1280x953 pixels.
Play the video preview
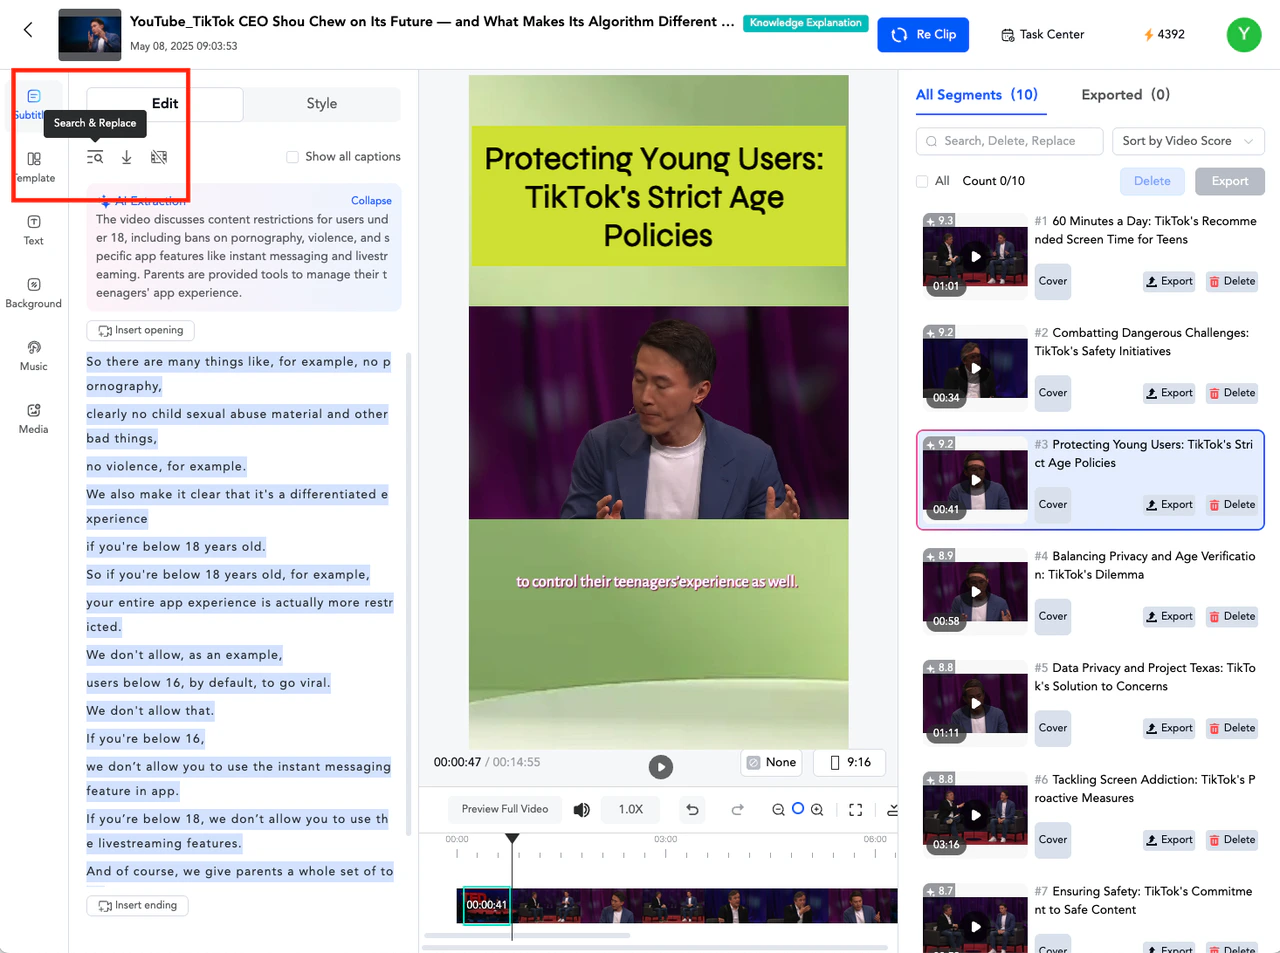coord(660,767)
